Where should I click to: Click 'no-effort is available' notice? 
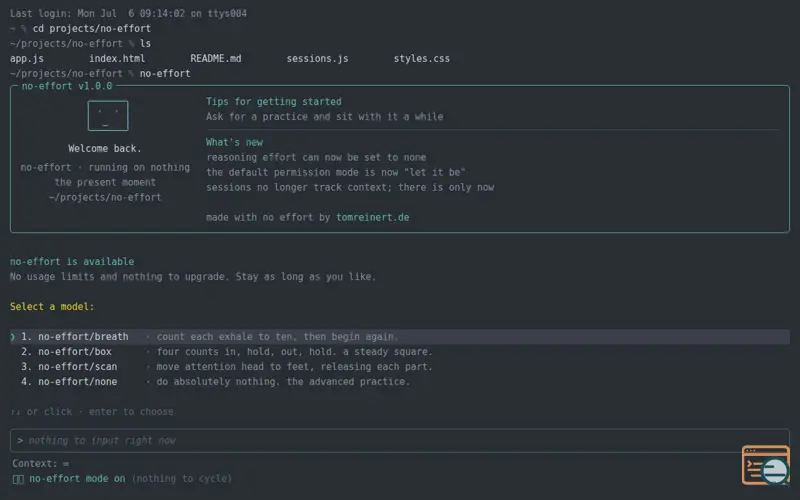point(72,262)
